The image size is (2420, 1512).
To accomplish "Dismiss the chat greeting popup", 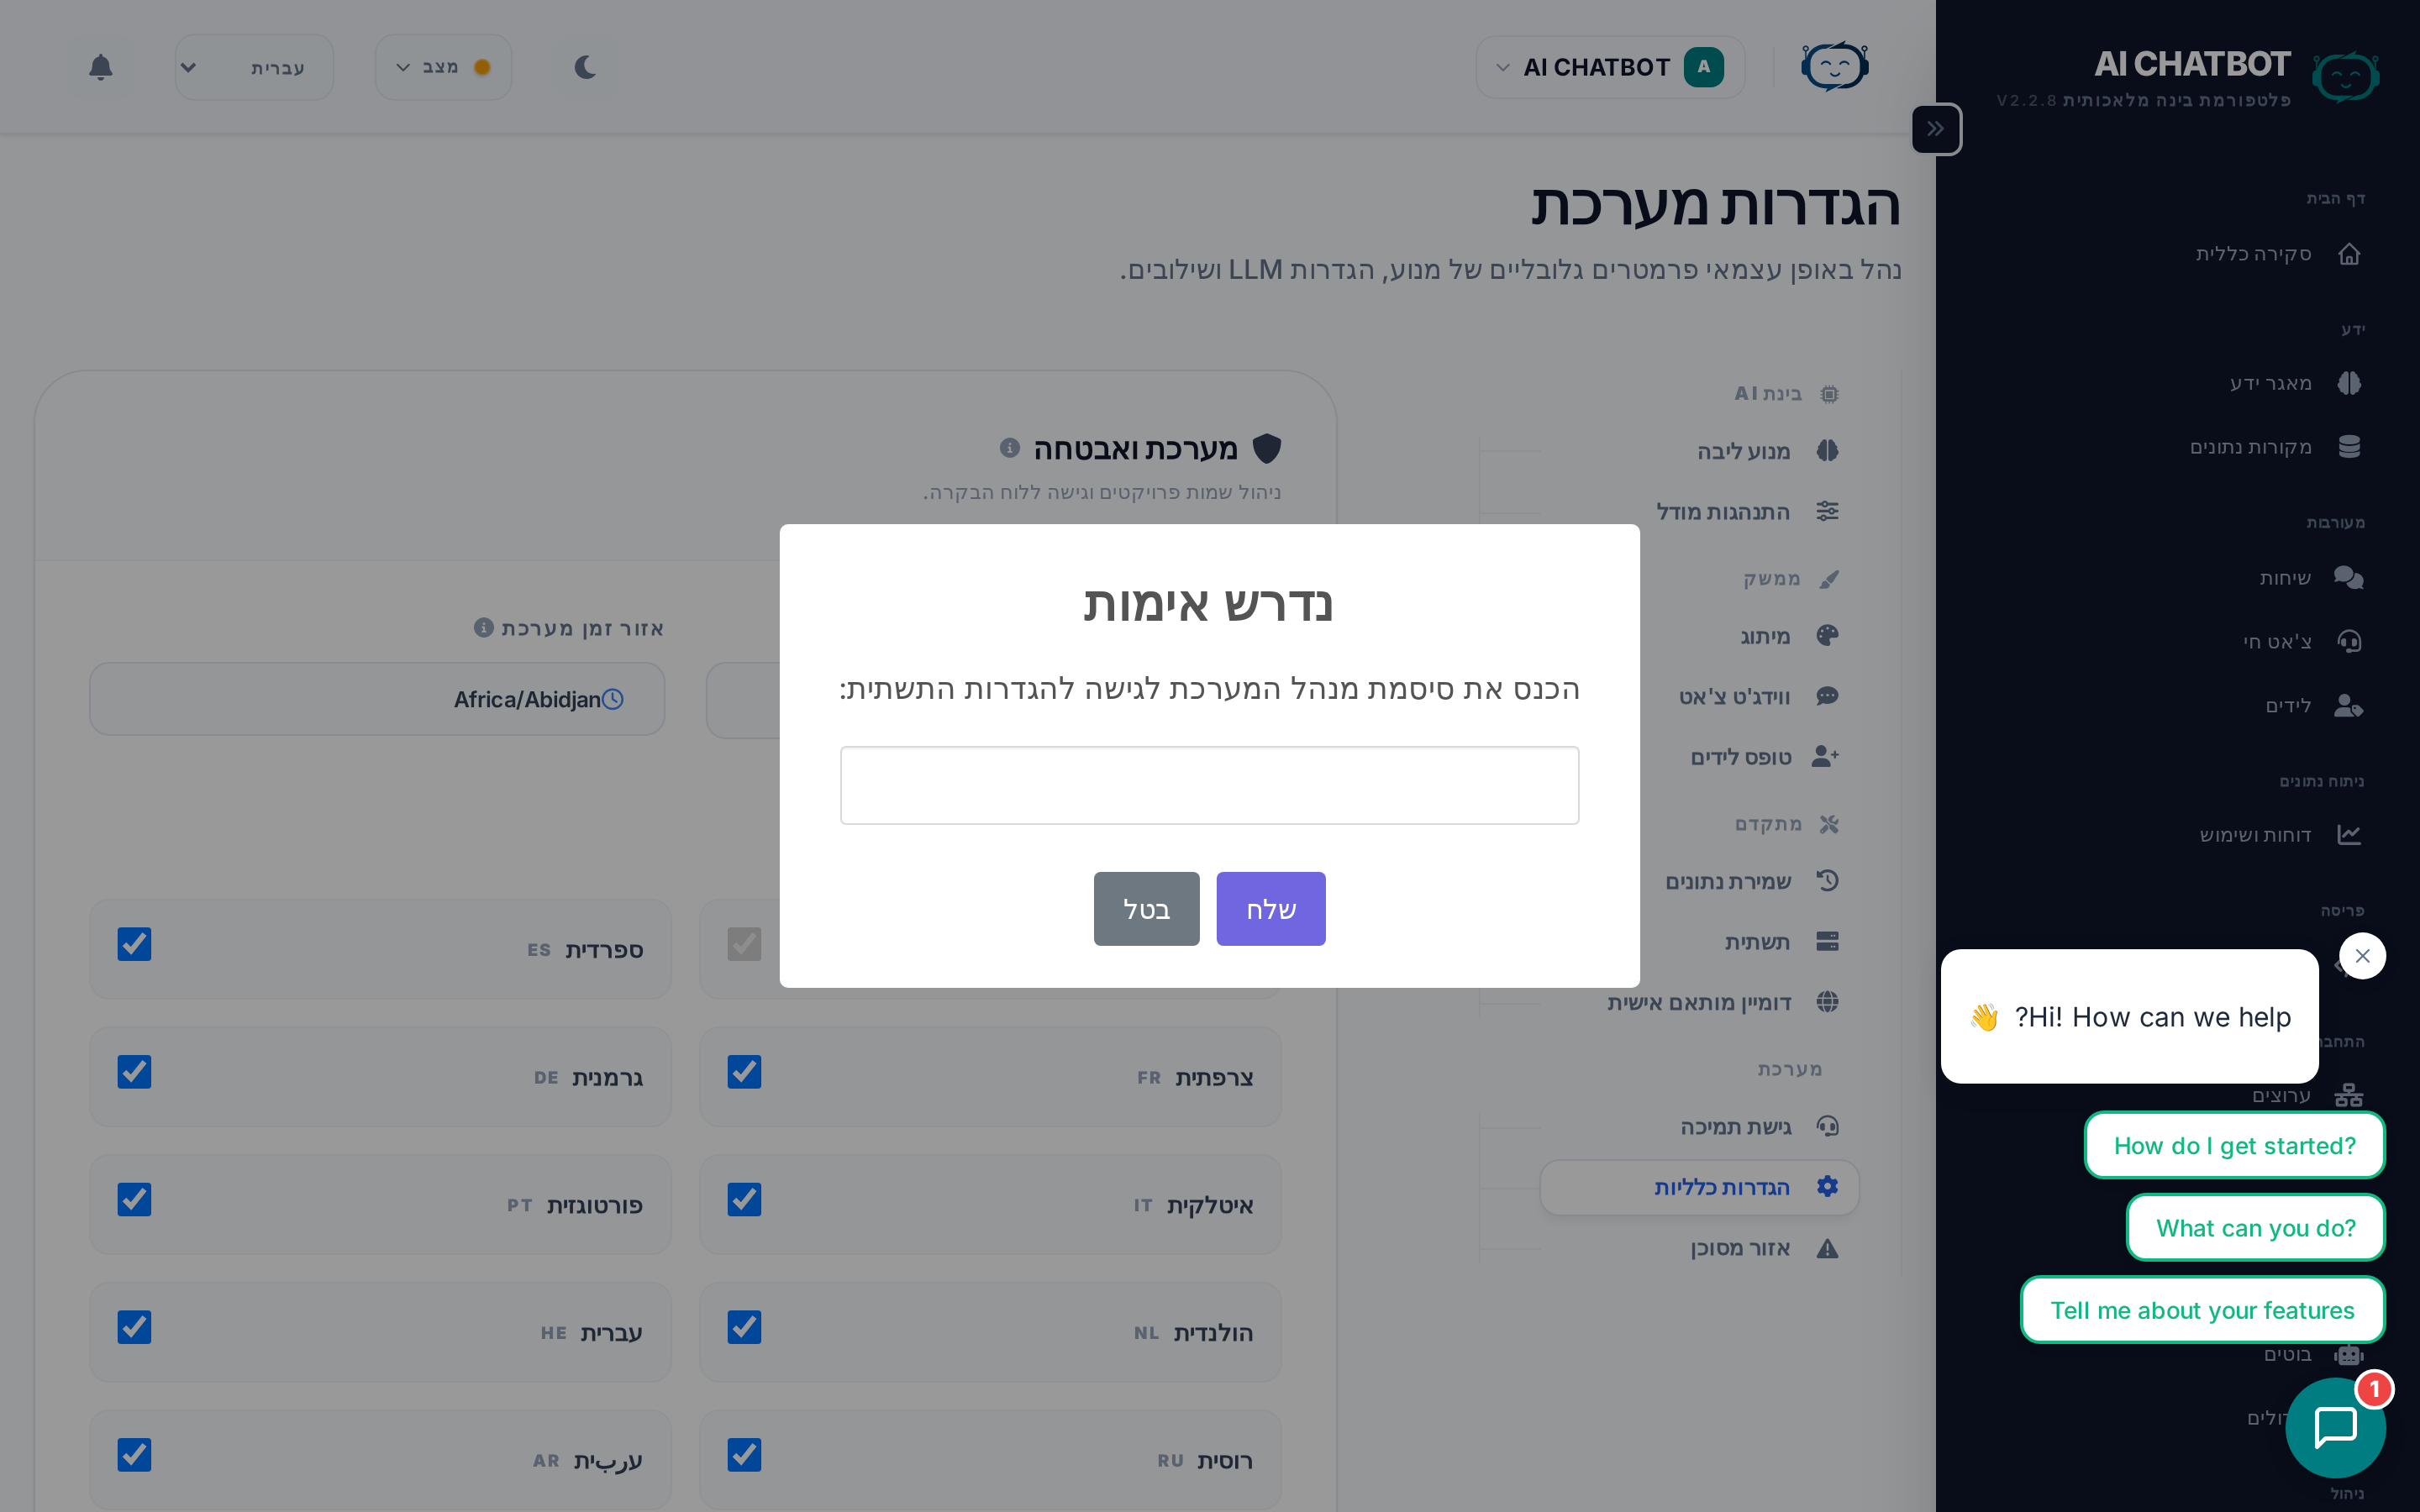I will coord(2362,956).
